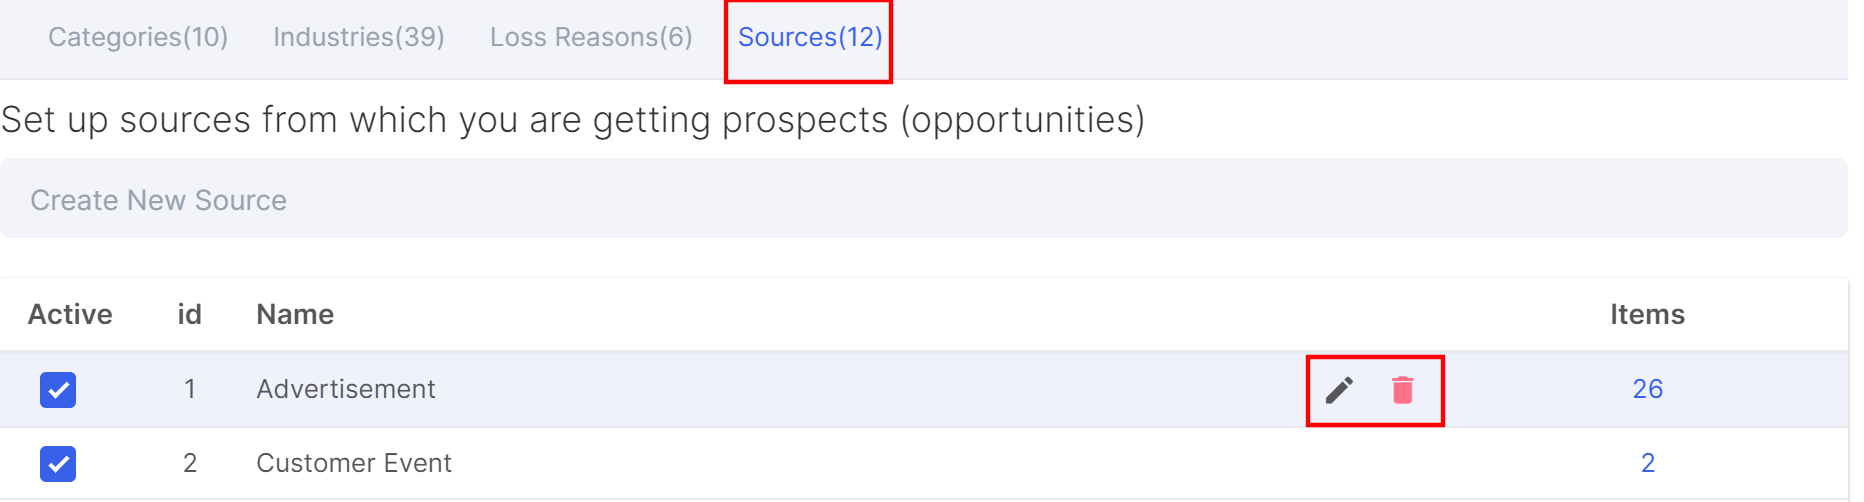Select the Advertisement source name

pyautogui.click(x=346, y=389)
